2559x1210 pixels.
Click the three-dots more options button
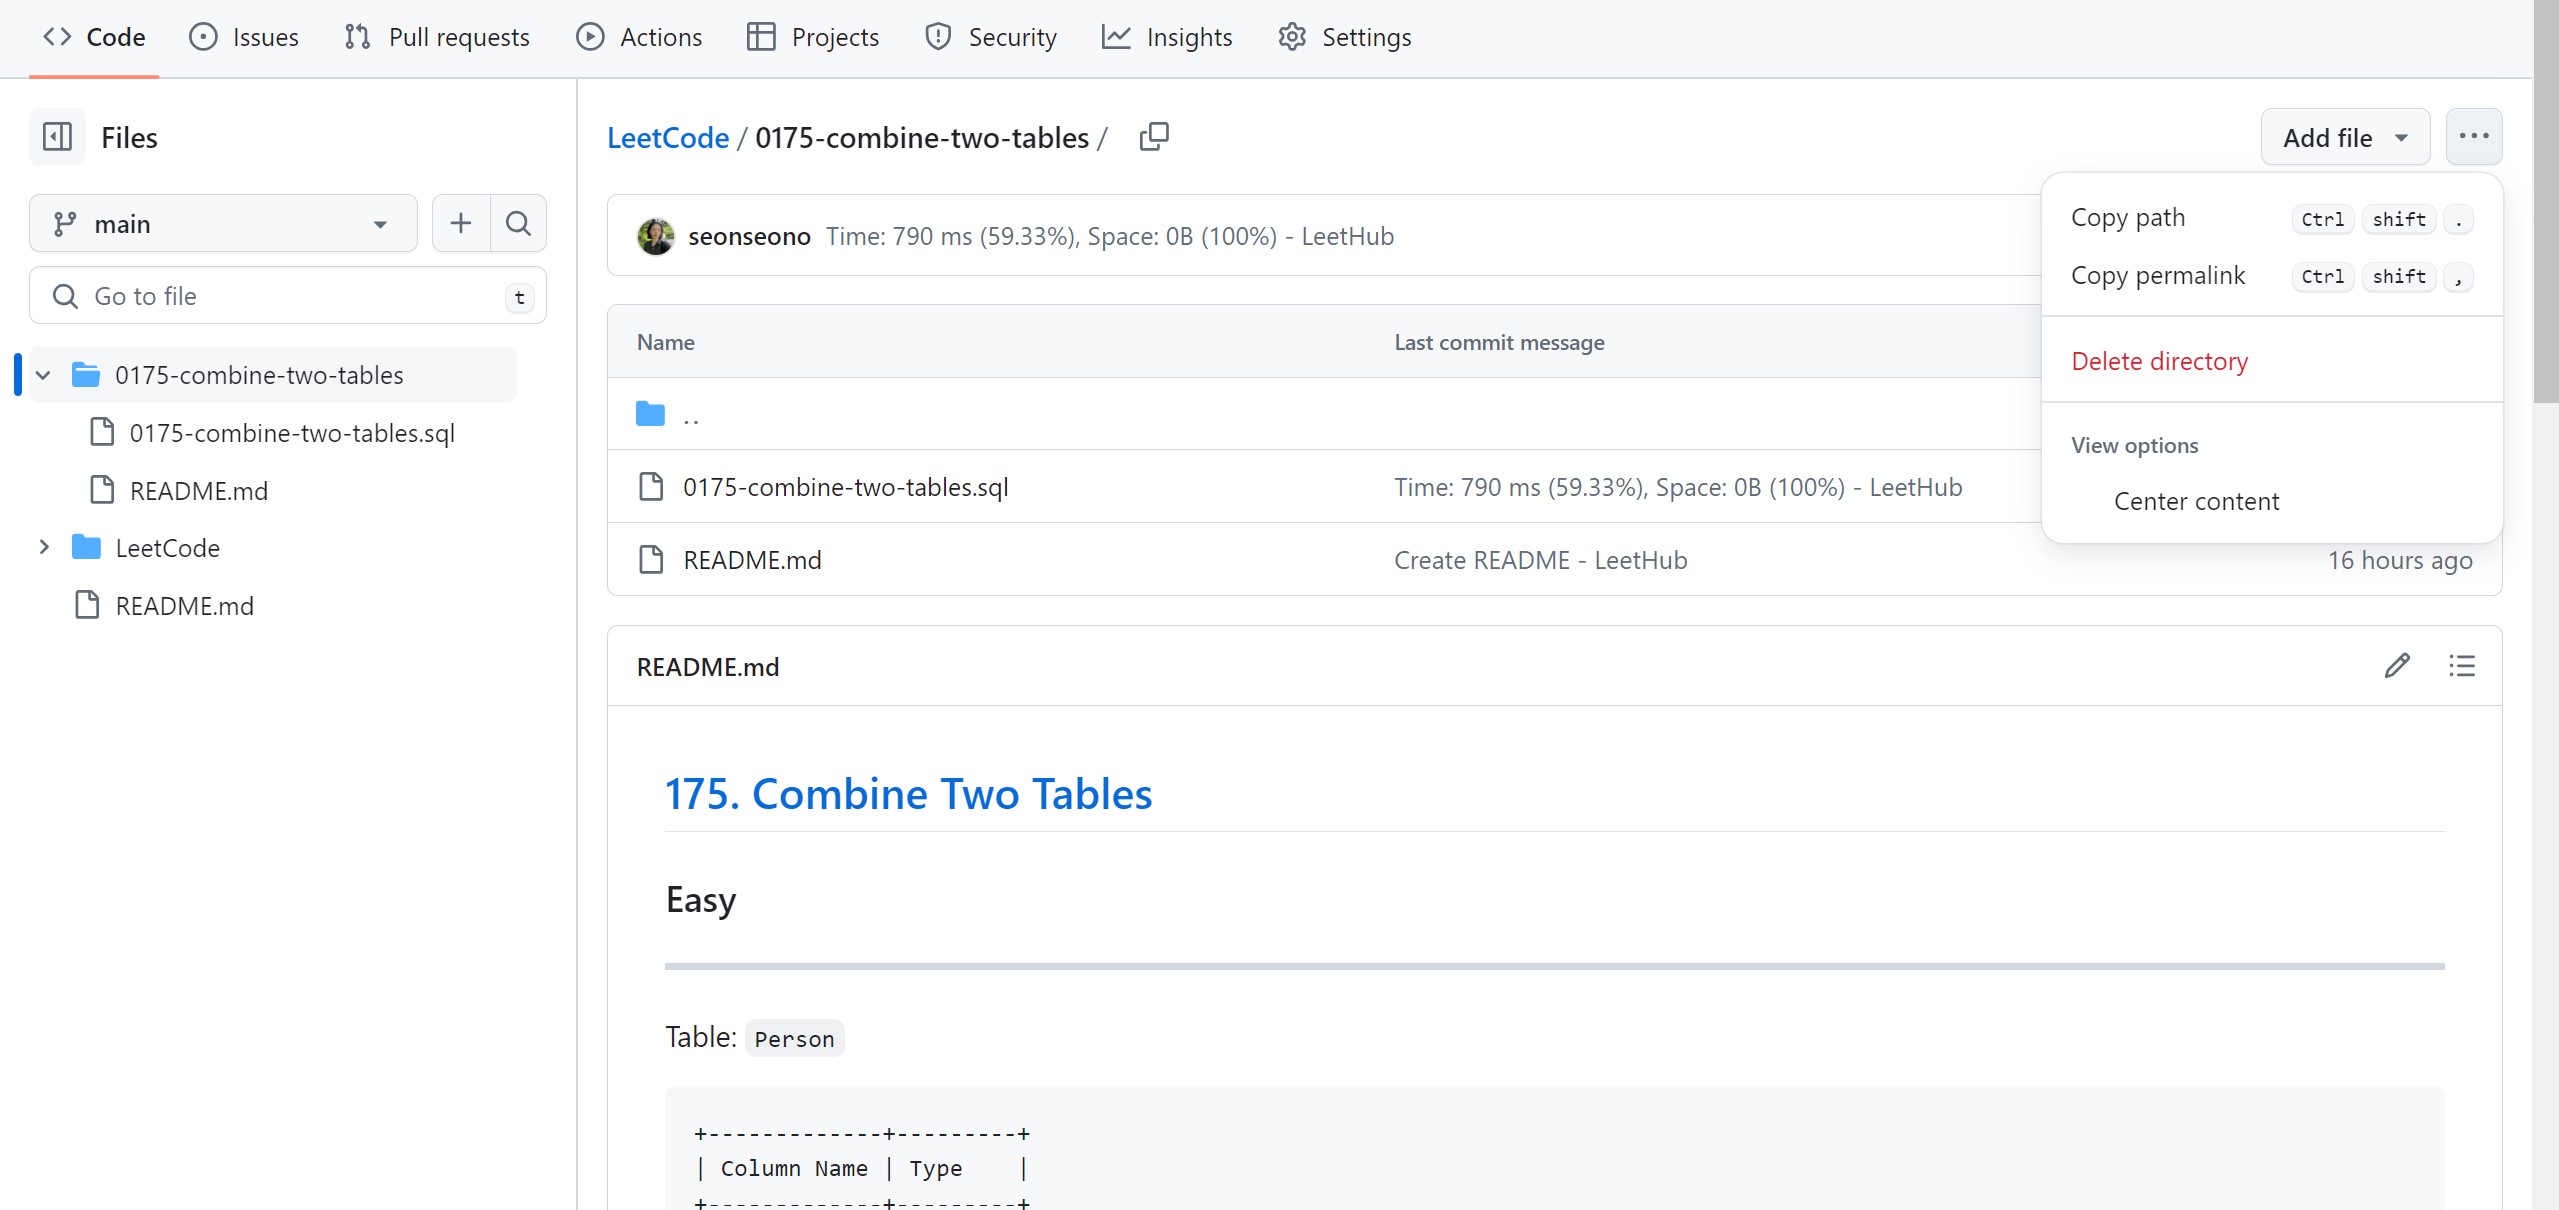(2473, 137)
